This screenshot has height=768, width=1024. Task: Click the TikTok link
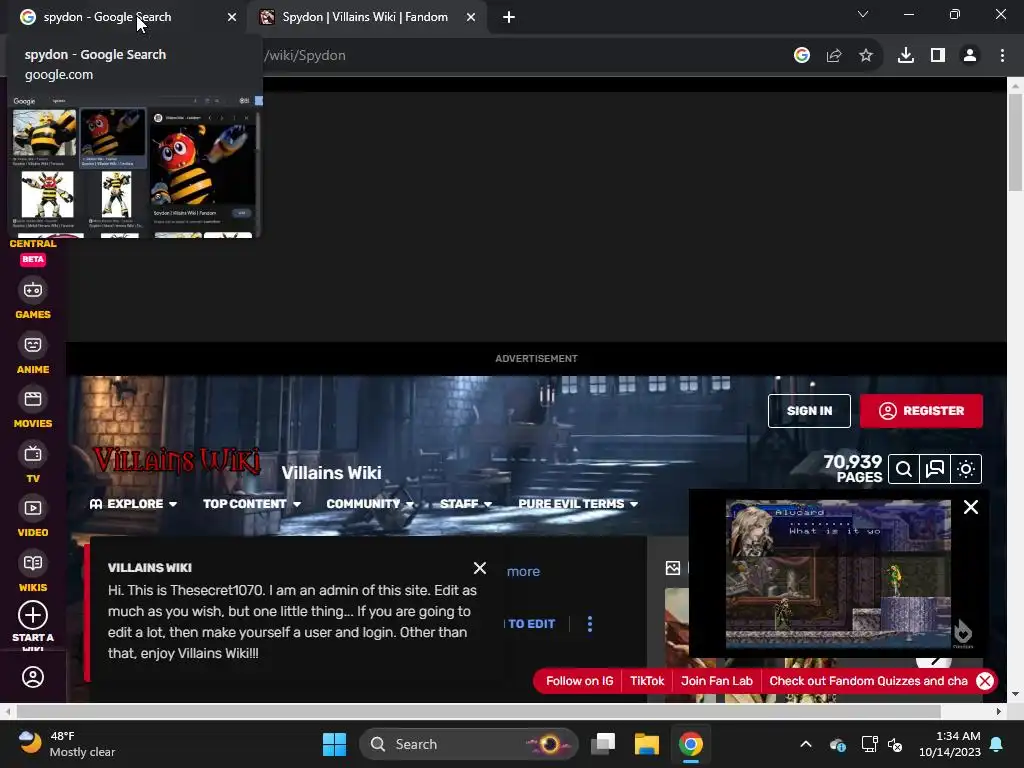point(647,681)
